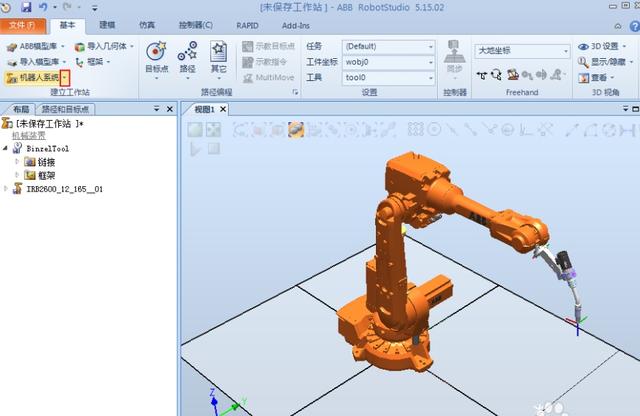The height and width of the screenshot is (416, 640).
Task: Select the Freehand move tool
Action: 482,76
